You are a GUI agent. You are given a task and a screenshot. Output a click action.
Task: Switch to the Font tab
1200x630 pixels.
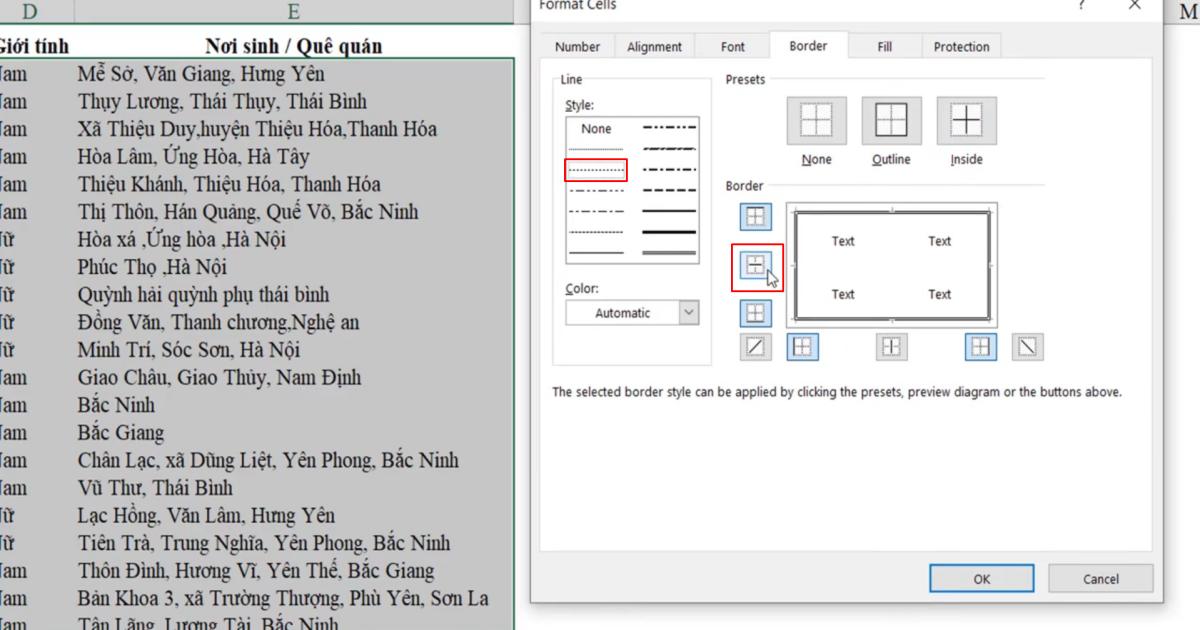[732, 46]
